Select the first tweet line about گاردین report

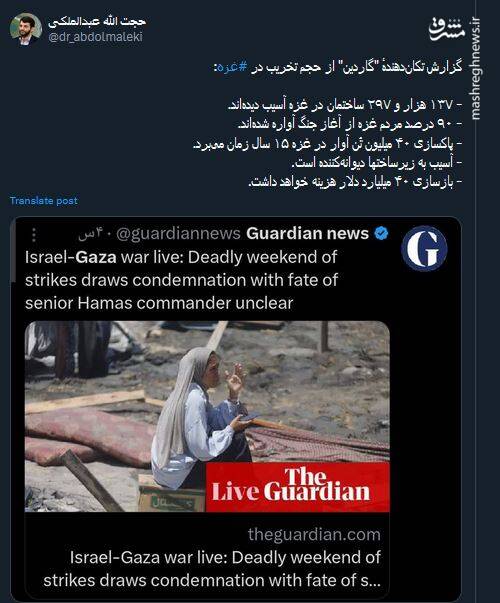pyautogui.click(x=338, y=67)
